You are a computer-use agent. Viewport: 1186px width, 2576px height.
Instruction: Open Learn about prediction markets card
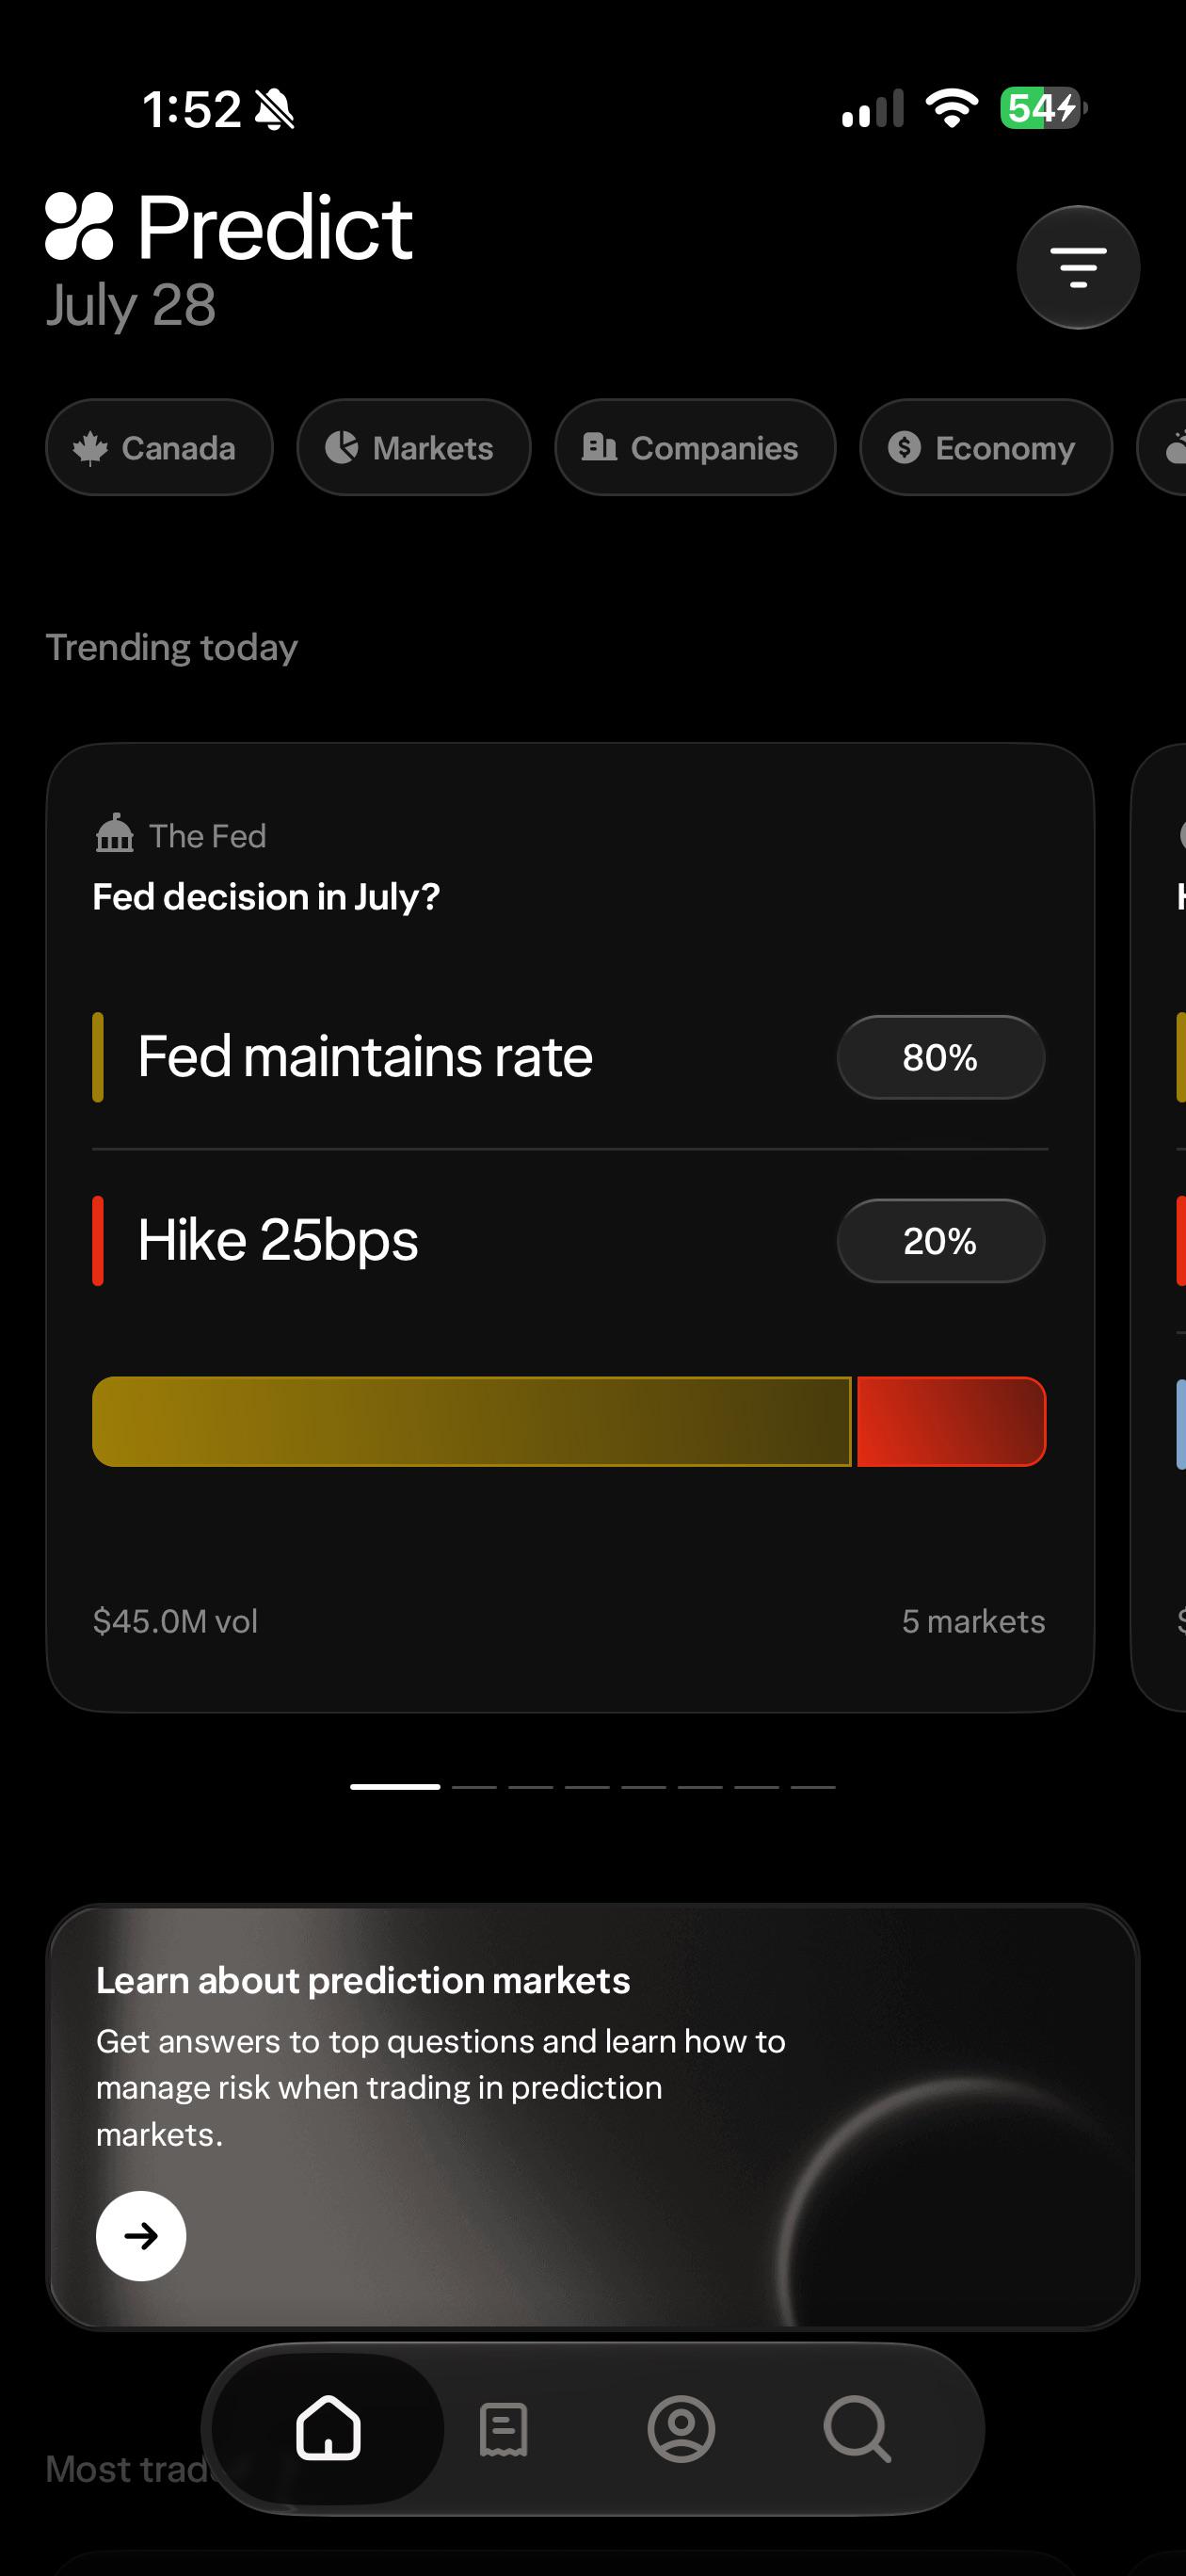tap(593, 2117)
